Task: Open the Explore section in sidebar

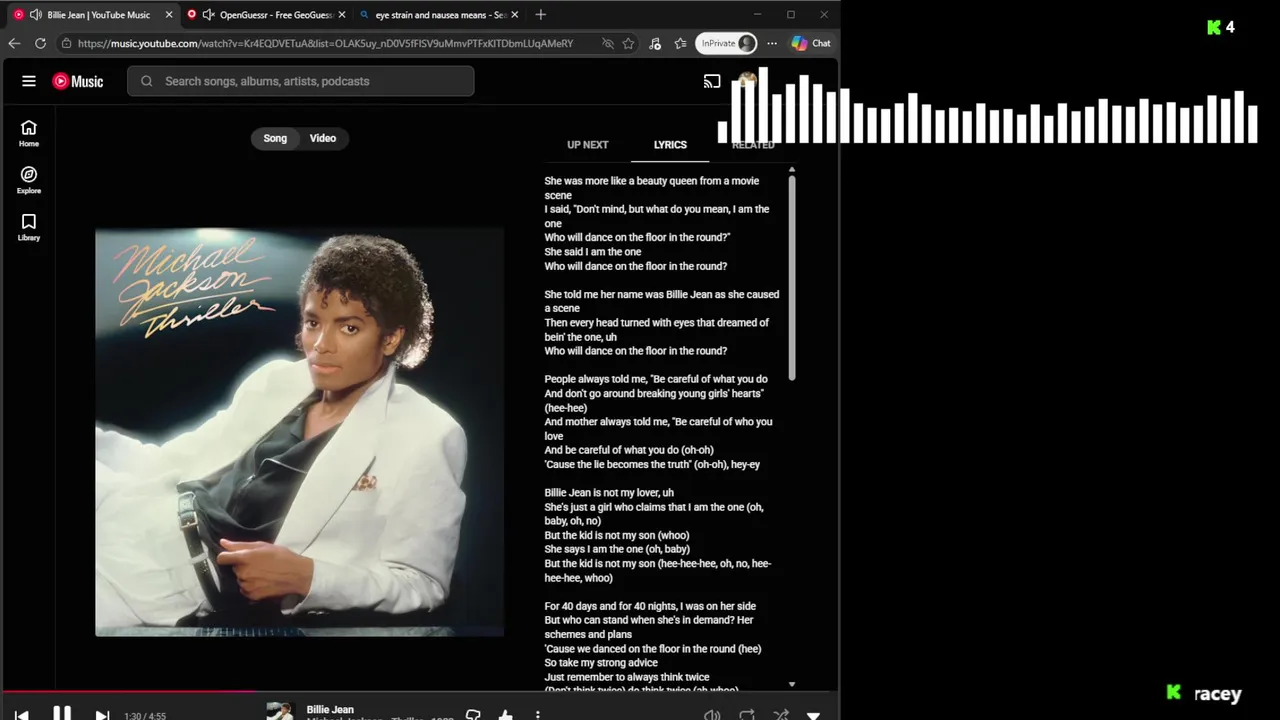Action: click(x=29, y=180)
